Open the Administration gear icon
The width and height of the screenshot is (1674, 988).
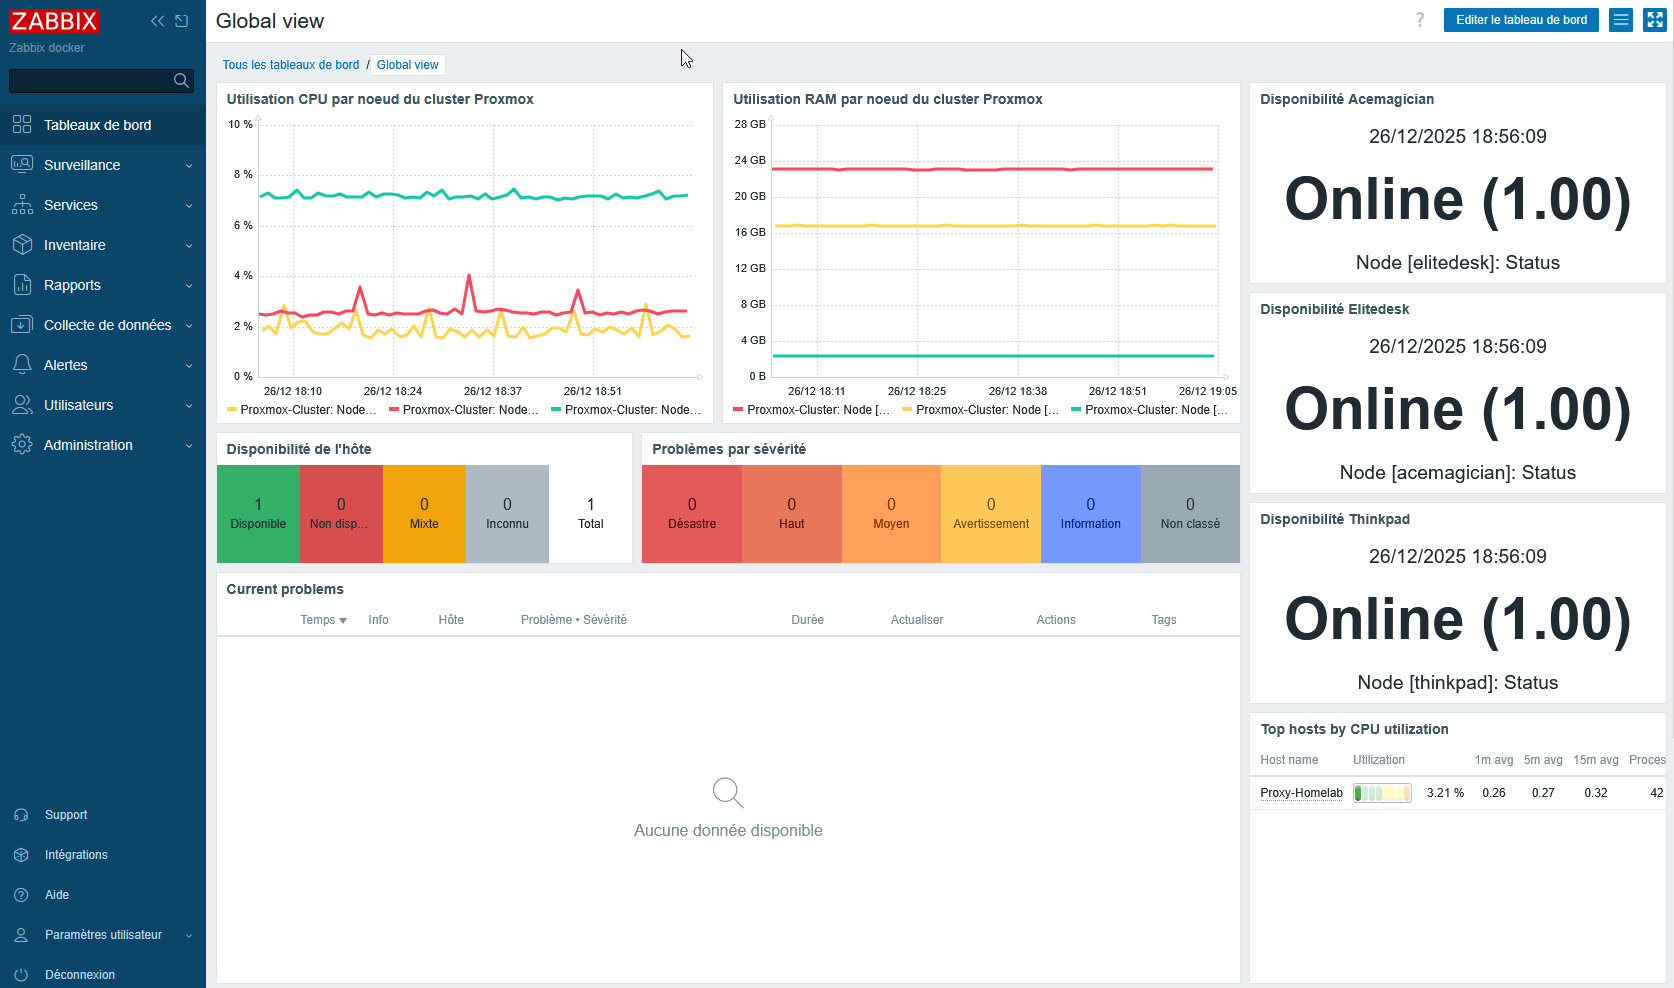[22, 444]
